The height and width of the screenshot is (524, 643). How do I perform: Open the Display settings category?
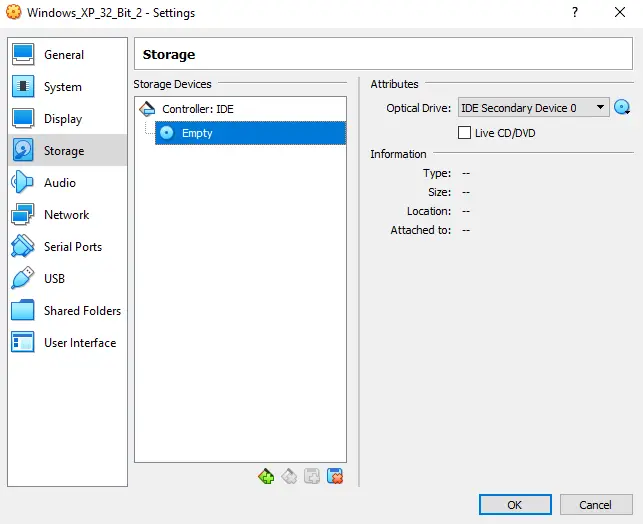coord(67,118)
